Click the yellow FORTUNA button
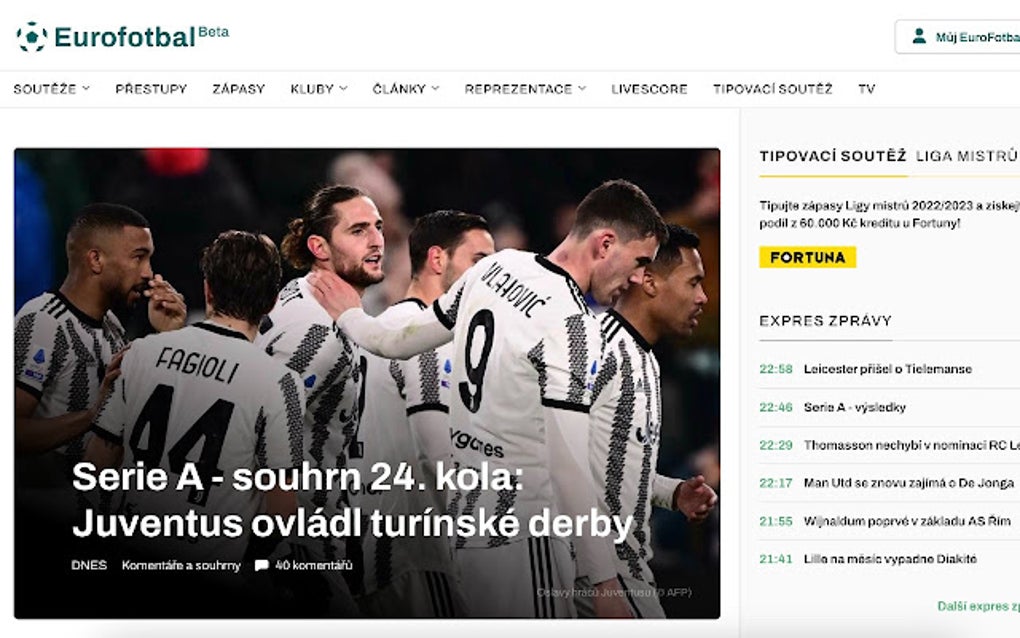This screenshot has height=638, width=1020. tap(807, 258)
